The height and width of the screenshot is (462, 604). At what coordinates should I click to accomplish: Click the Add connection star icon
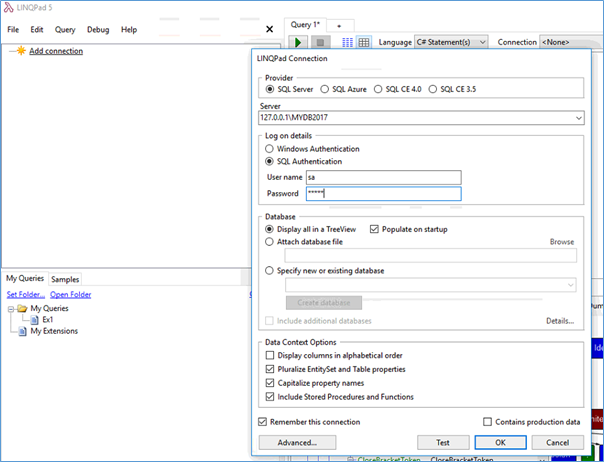[21, 50]
